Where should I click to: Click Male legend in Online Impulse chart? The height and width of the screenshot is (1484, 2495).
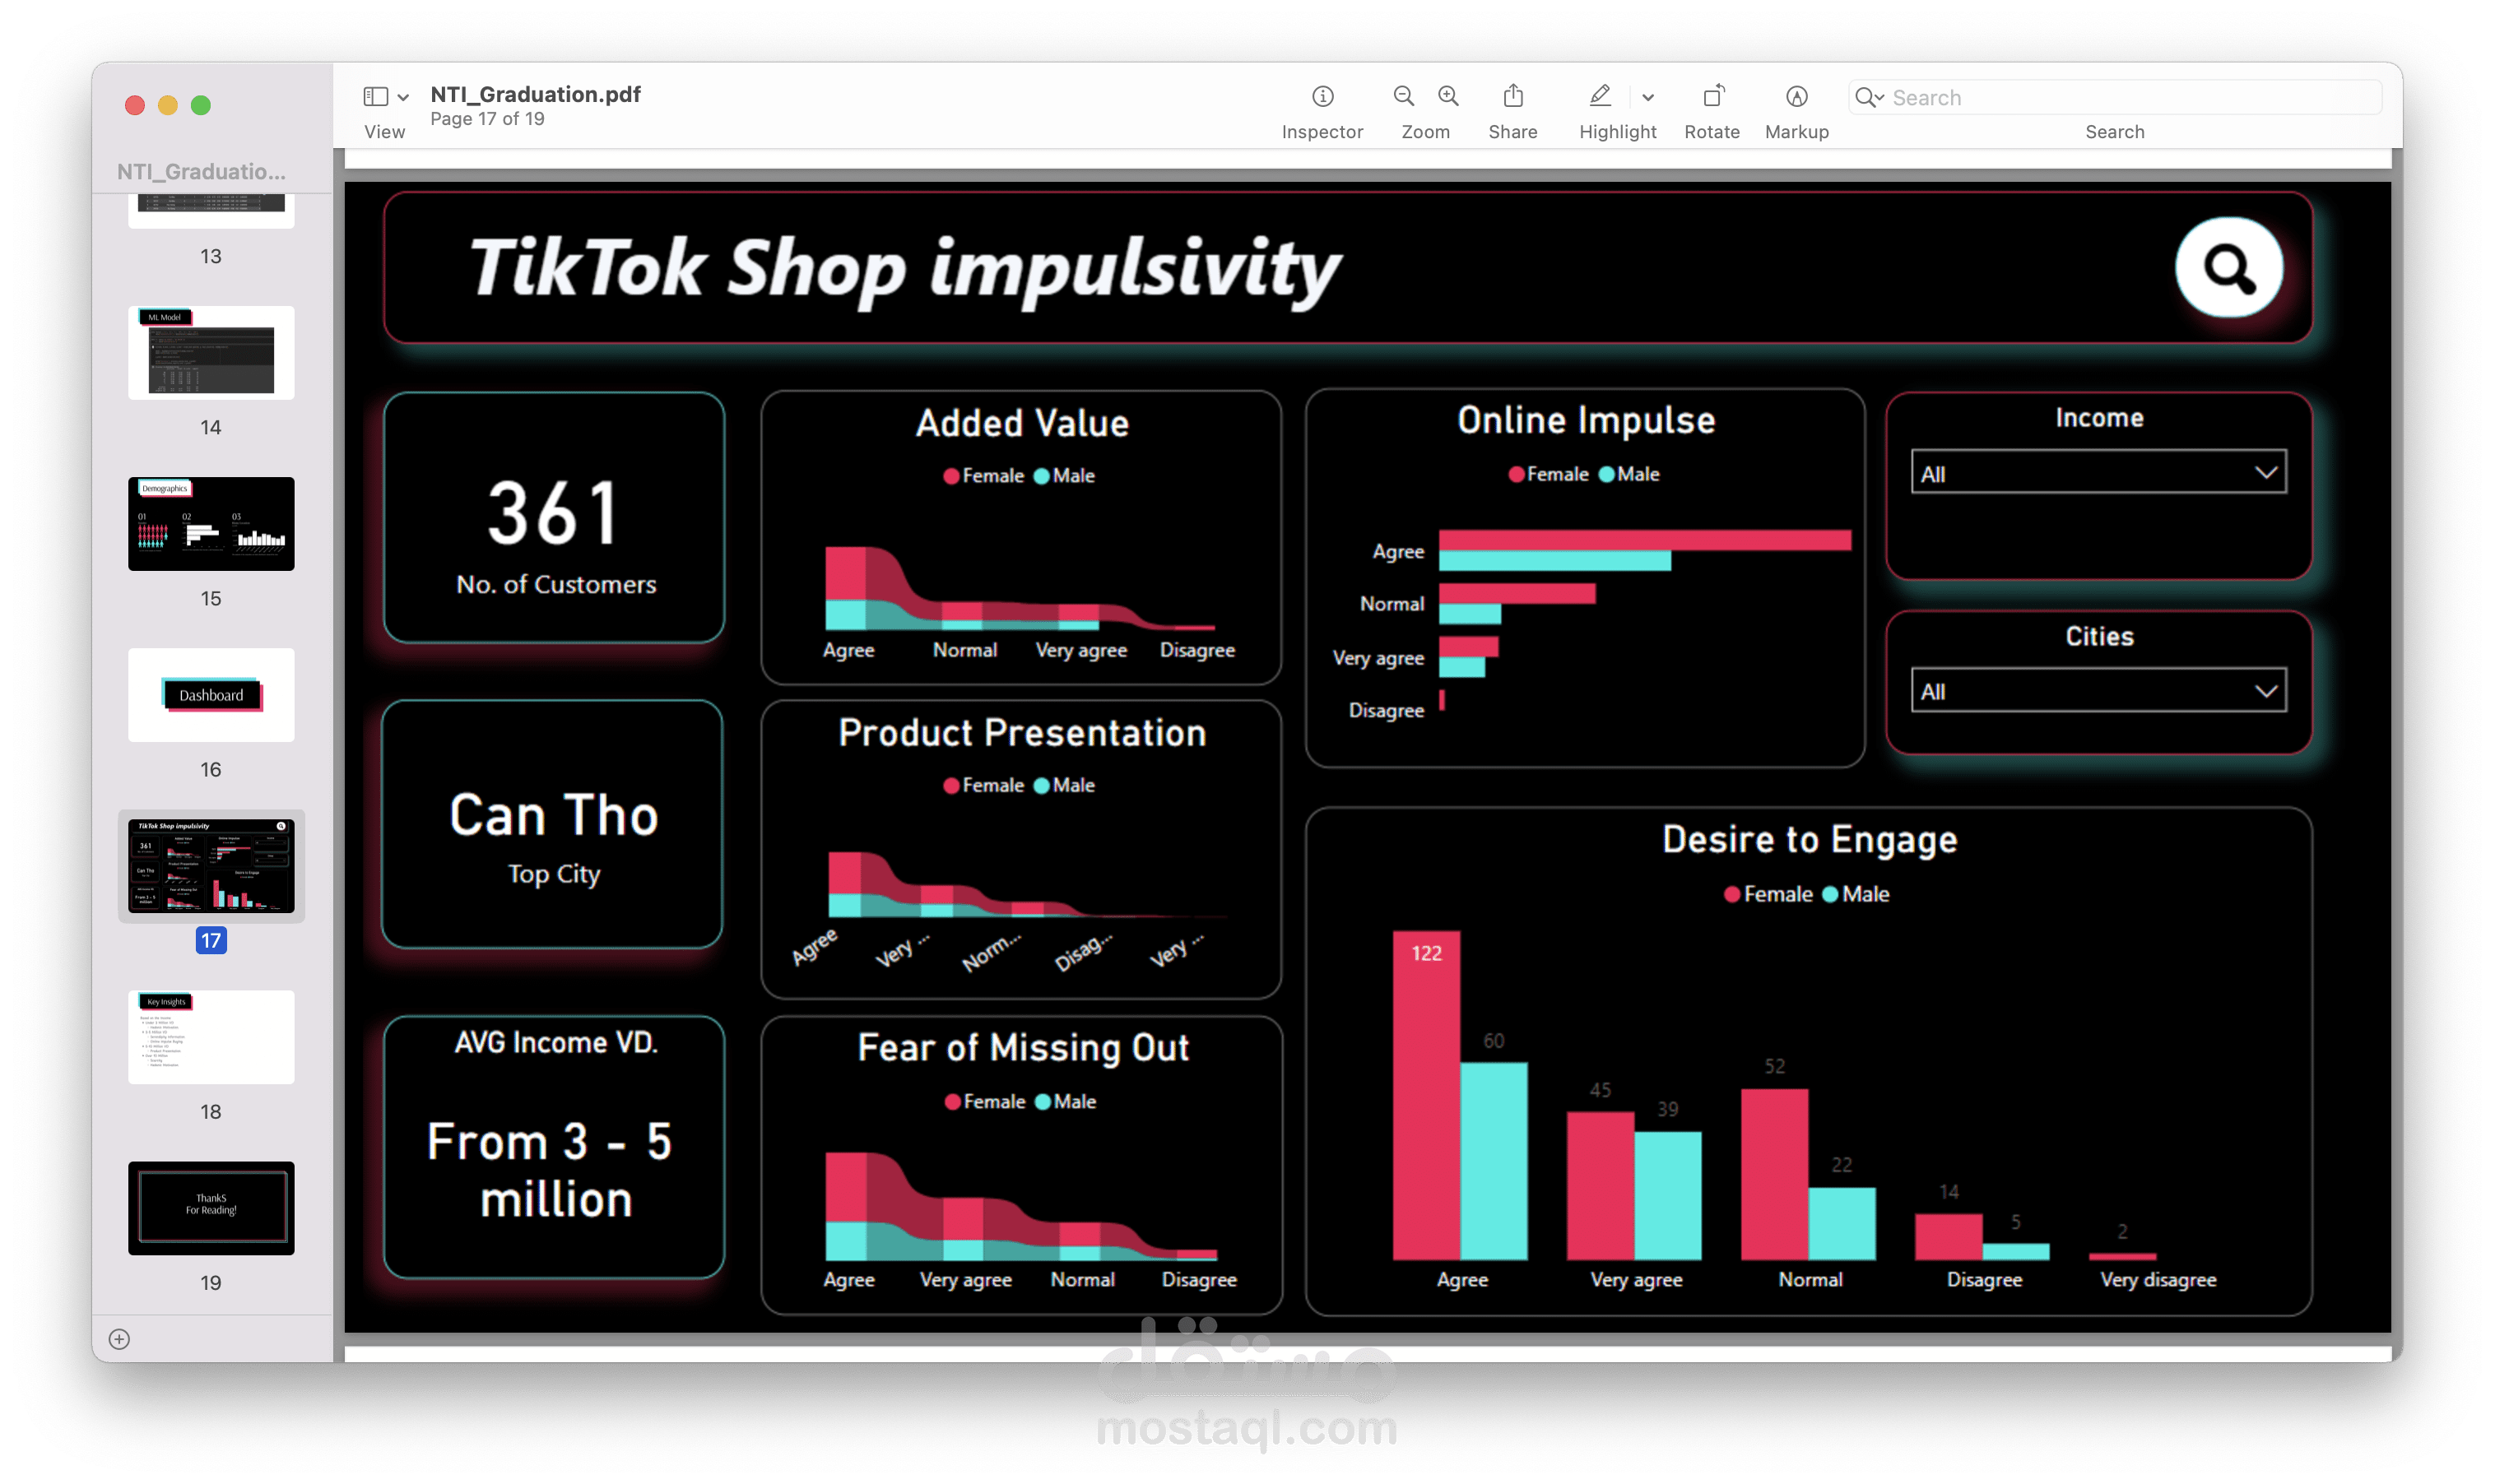pyautogui.click(x=1629, y=474)
